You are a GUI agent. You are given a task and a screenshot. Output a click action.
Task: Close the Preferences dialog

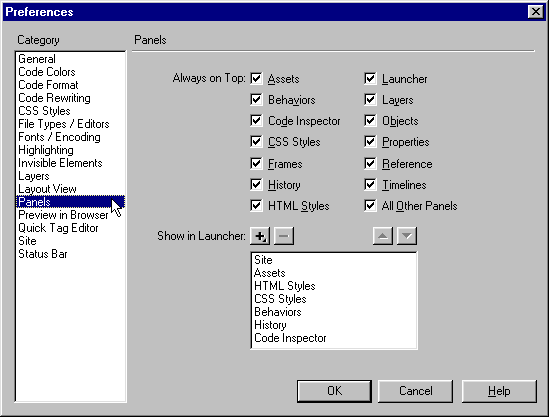pos(536,12)
